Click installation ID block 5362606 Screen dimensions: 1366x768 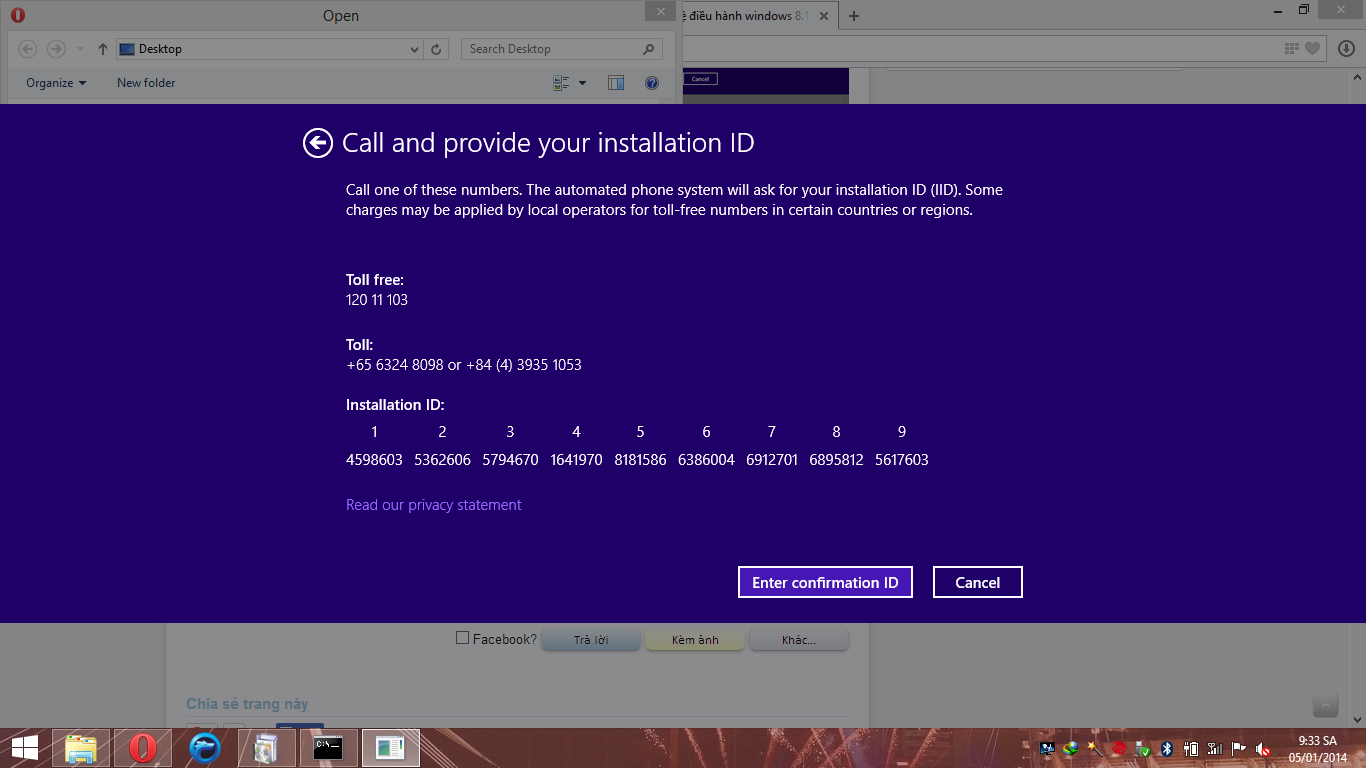tap(442, 460)
